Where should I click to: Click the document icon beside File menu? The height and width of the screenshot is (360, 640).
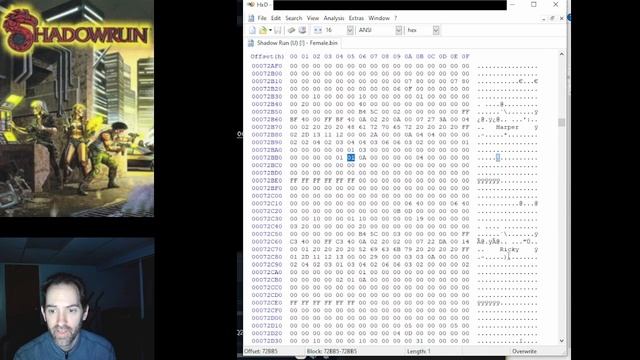click(x=251, y=18)
